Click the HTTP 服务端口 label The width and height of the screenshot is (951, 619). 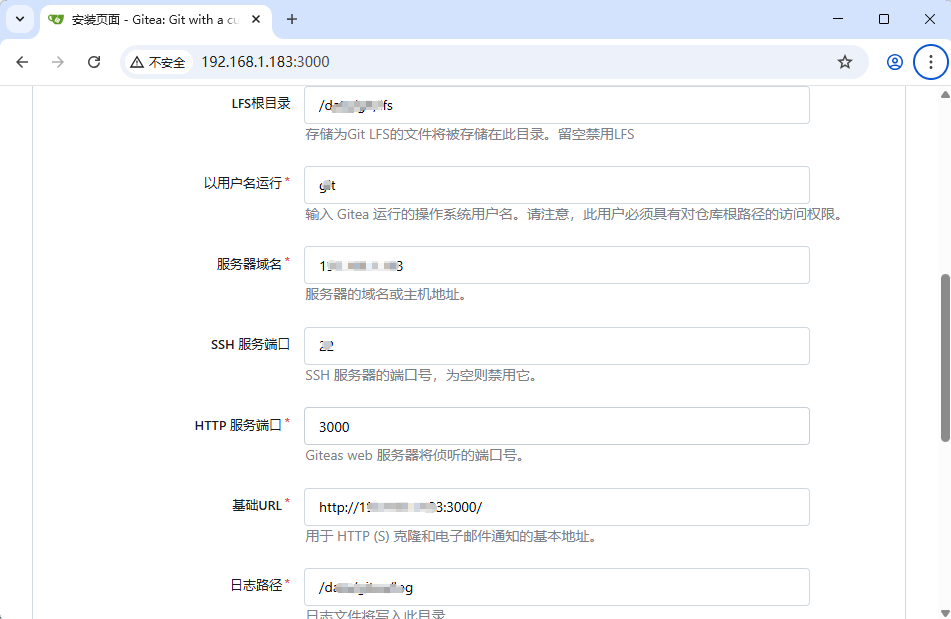pos(238,425)
